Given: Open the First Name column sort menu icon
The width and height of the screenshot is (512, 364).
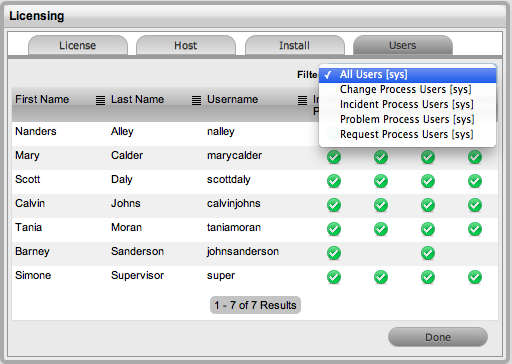Looking at the screenshot, I should 100,100.
